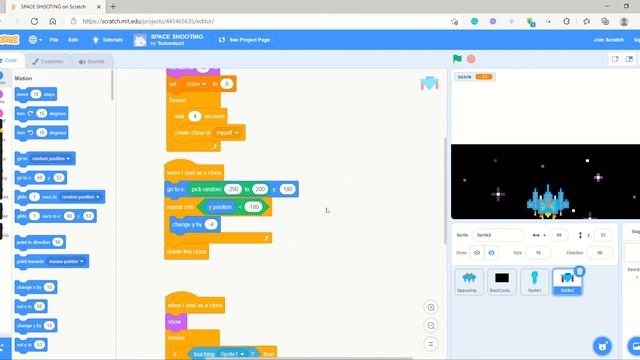The image size is (640, 360).
Task: Switch to large stage layout
Action: click(x=629, y=59)
